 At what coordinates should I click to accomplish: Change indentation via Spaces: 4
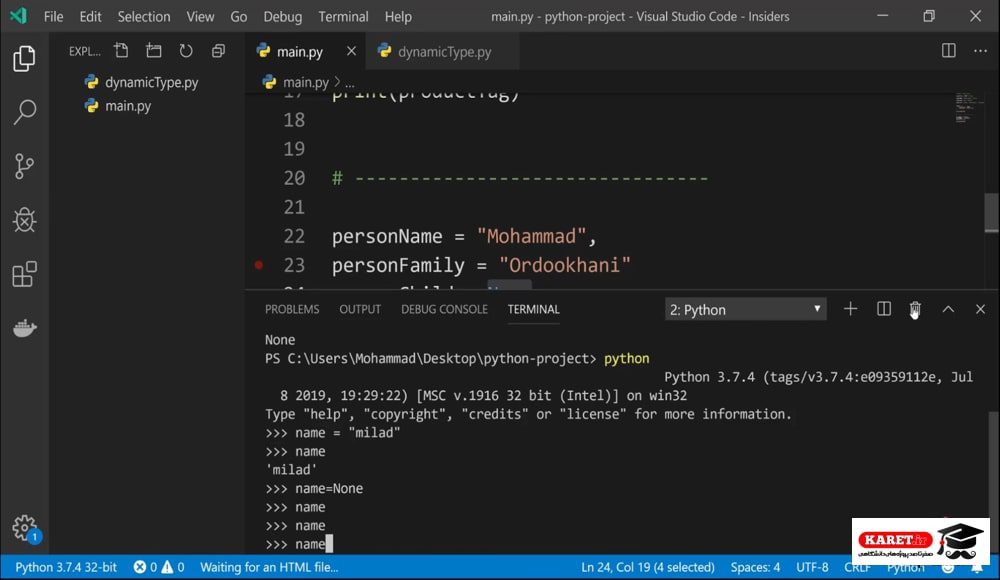756,567
